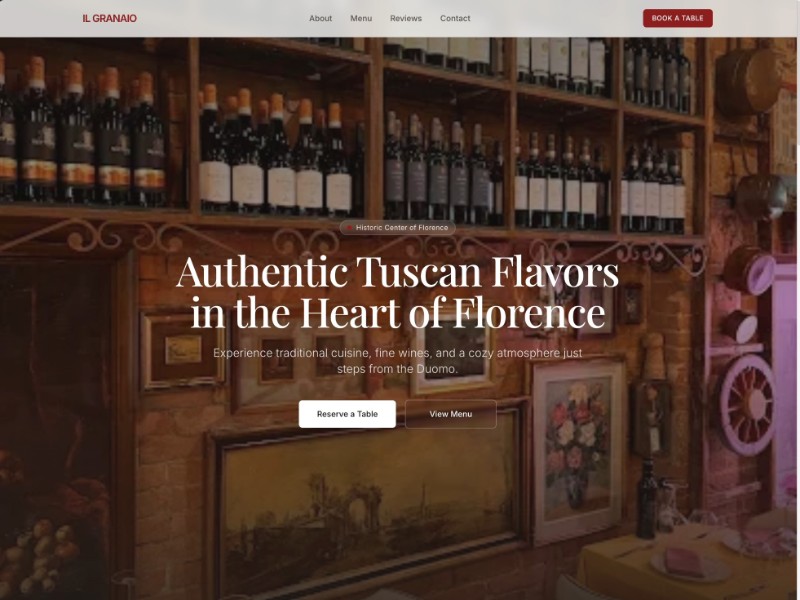Click the red dot in the location badge

(x=349, y=228)
